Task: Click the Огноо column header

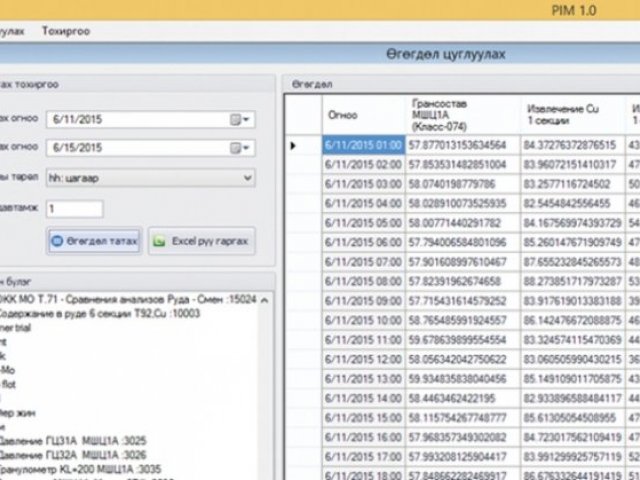Action: click(364, 115)
